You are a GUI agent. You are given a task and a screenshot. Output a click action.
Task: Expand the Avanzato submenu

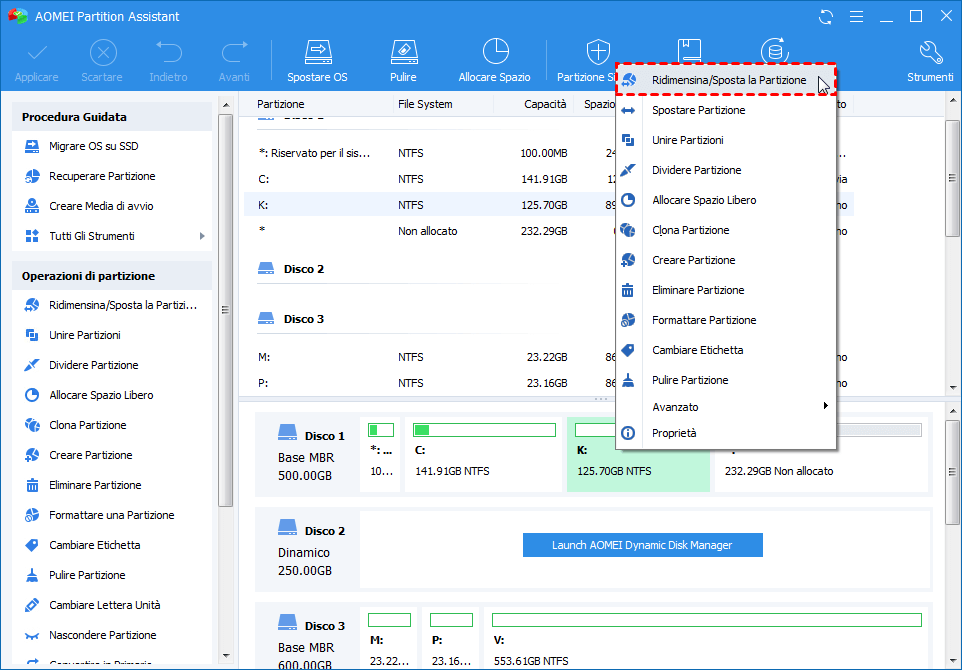(726, 407)
